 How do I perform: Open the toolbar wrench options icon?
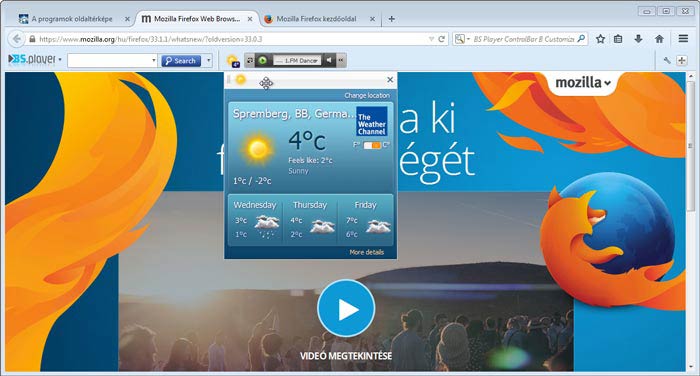pos(667,60)
